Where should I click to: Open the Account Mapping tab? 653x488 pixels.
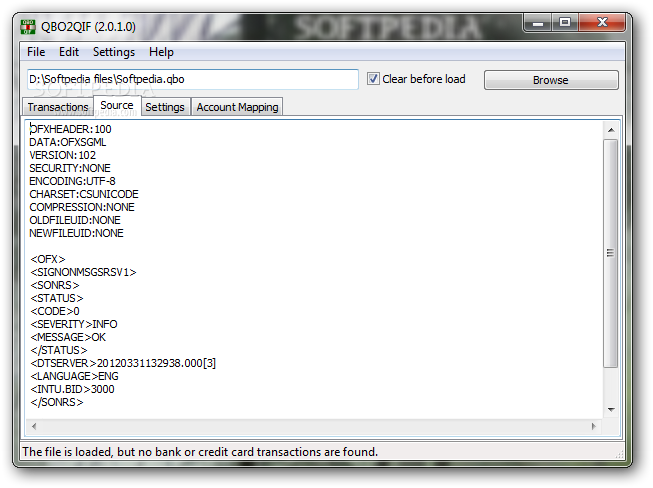click(x=237, y=107)
